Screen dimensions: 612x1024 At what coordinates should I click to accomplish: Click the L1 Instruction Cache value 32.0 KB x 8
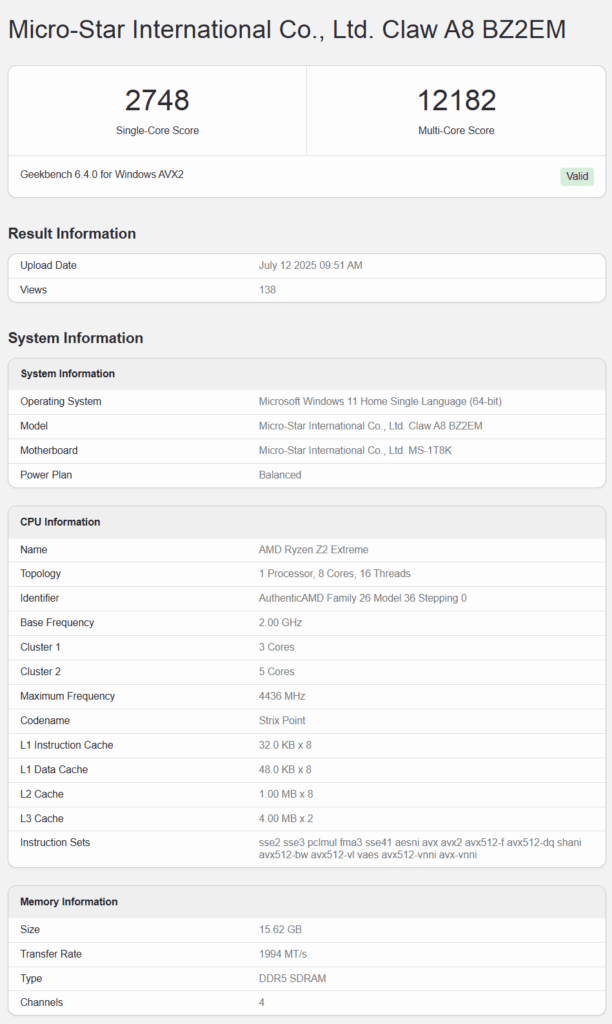[285, 745]
